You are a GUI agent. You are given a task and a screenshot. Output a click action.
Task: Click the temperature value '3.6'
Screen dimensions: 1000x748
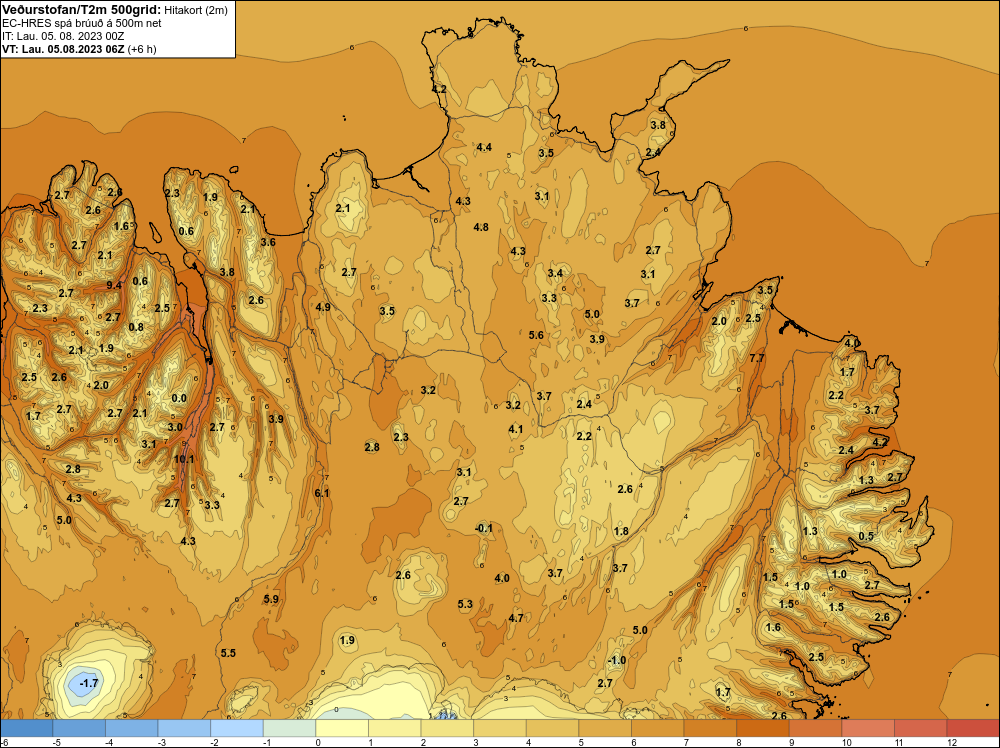point(268,242)
